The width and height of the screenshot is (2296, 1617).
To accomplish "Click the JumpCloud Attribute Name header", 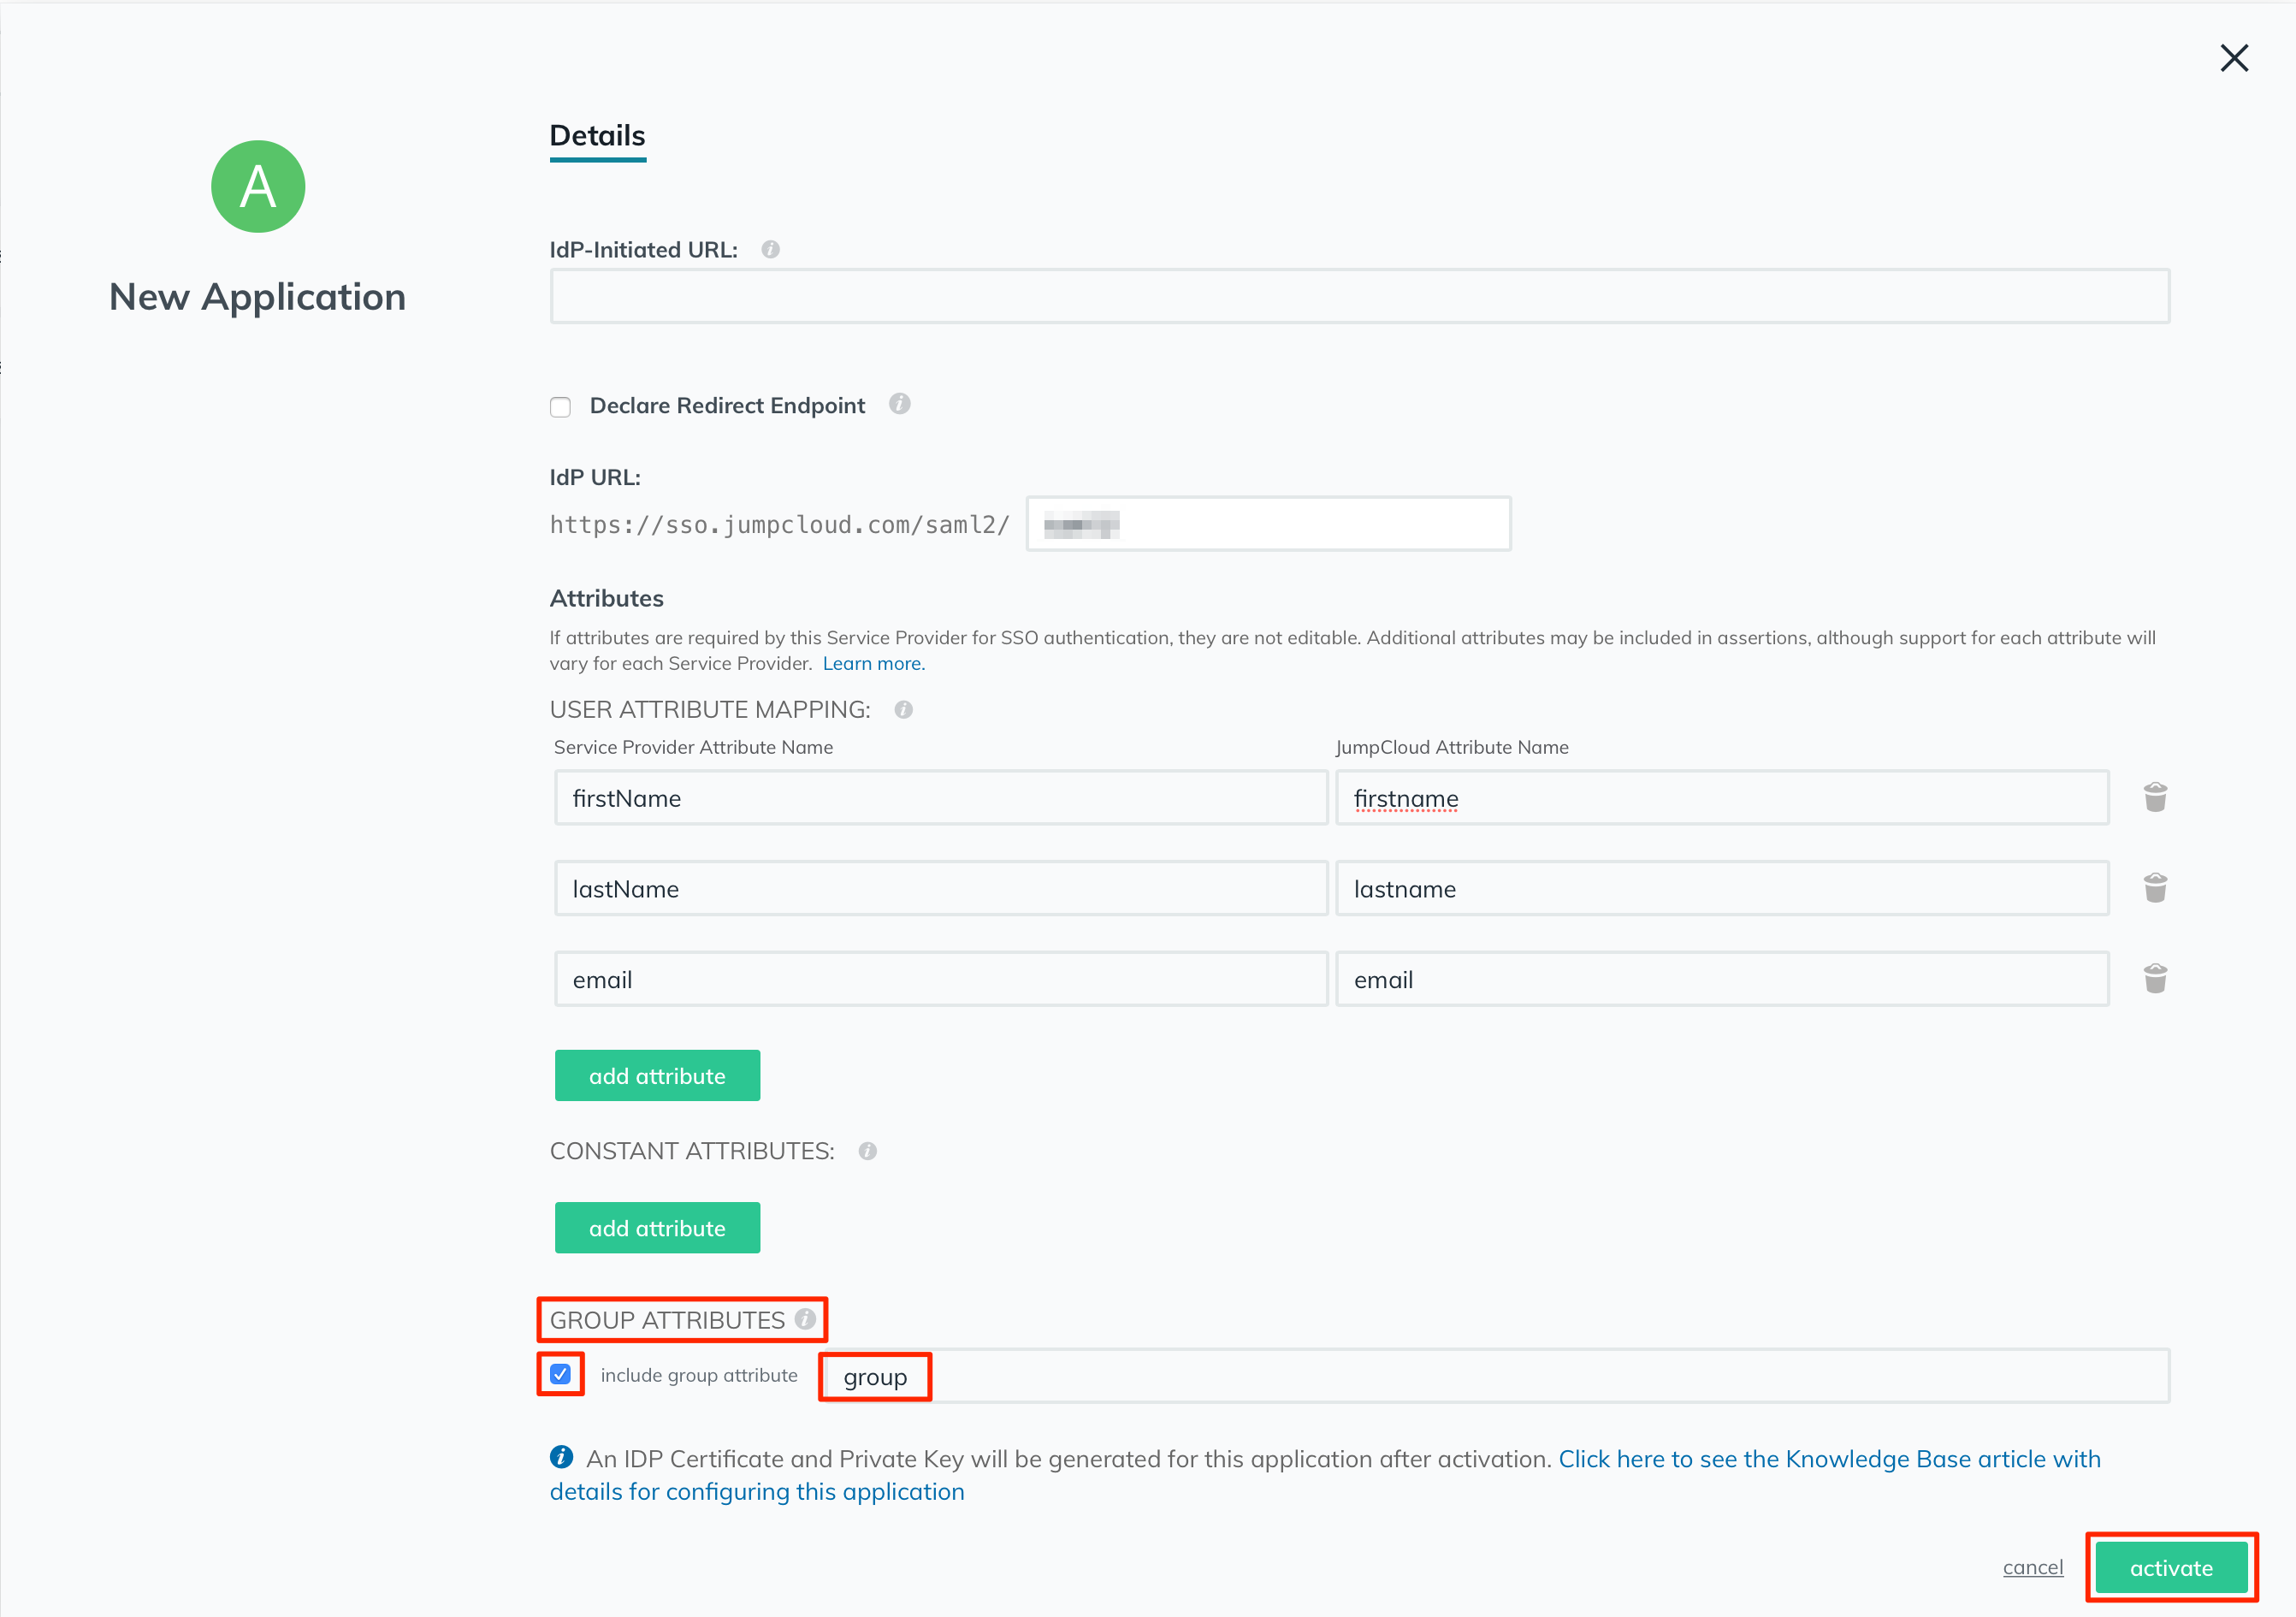I will (x=1452, y=747).
